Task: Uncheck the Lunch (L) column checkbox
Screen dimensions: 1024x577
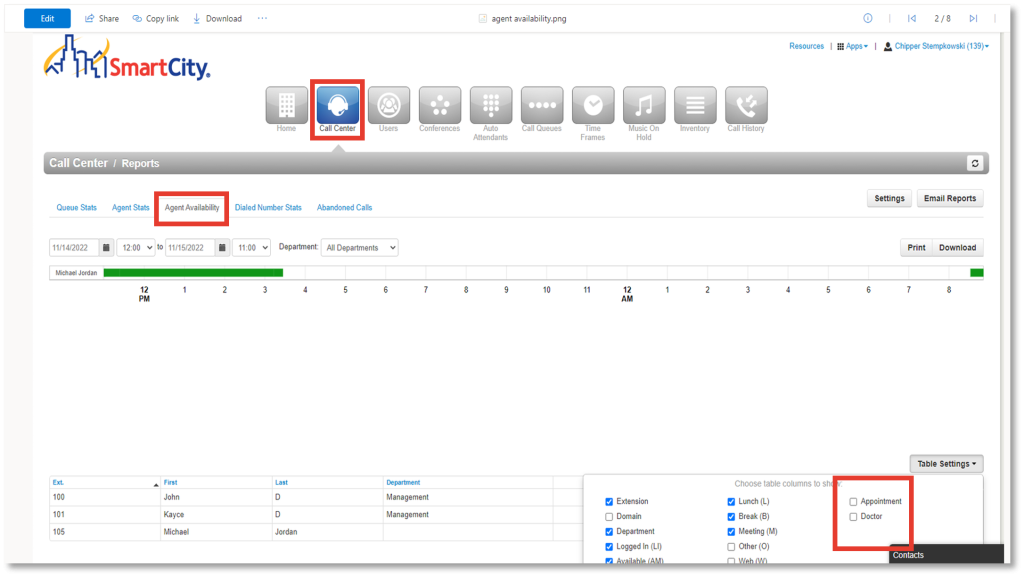Action: [x=732, y=502]
